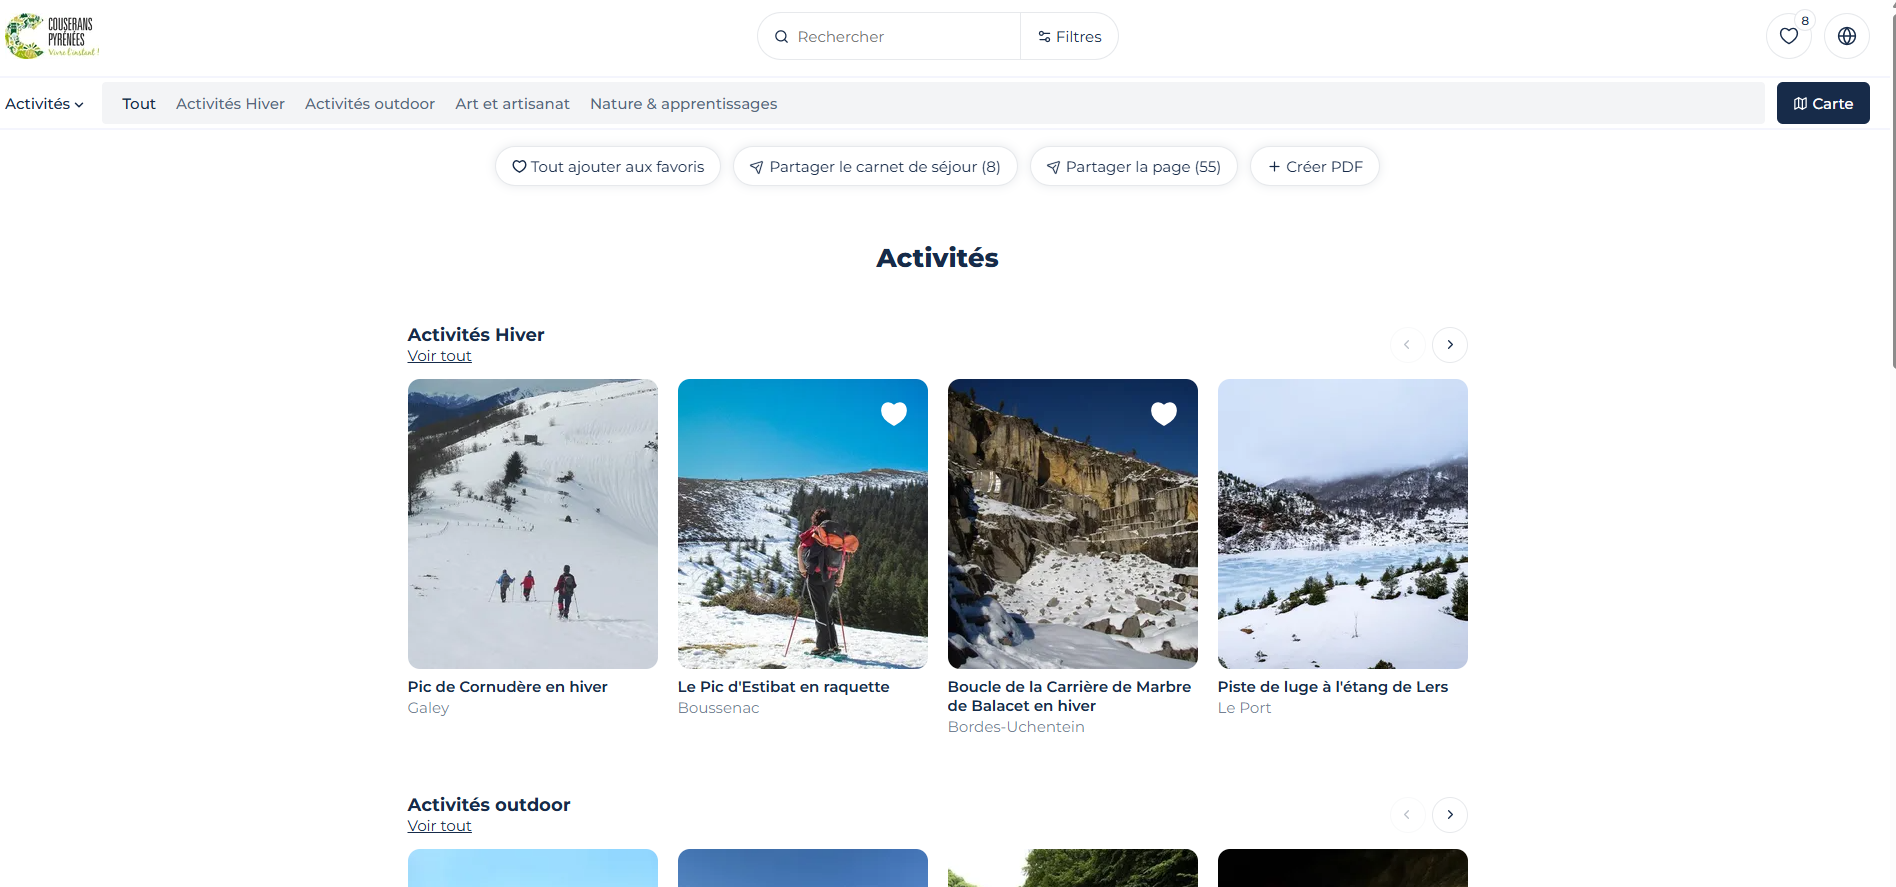This screenshot has height=887, width=1896.
Task: Select the Art et artisanat tab
Action: pos(512,104)
